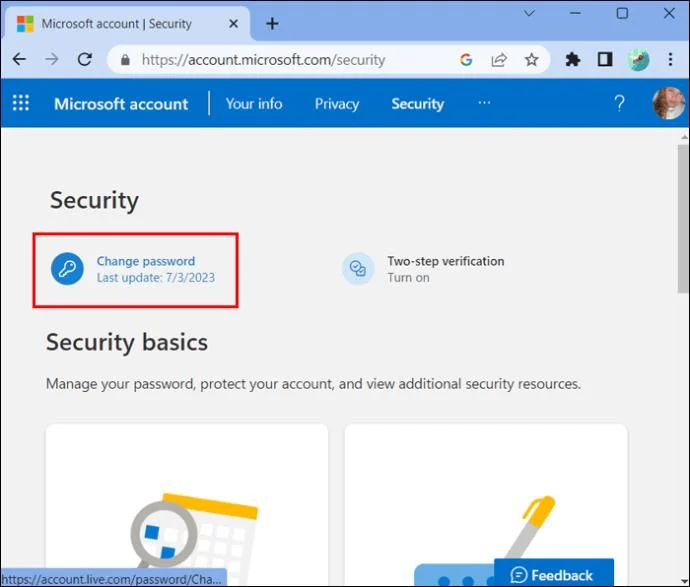The height and width of the screenshot is (587, 690).
Task: Bookmark this page with star icon
Action: point(532,59)
